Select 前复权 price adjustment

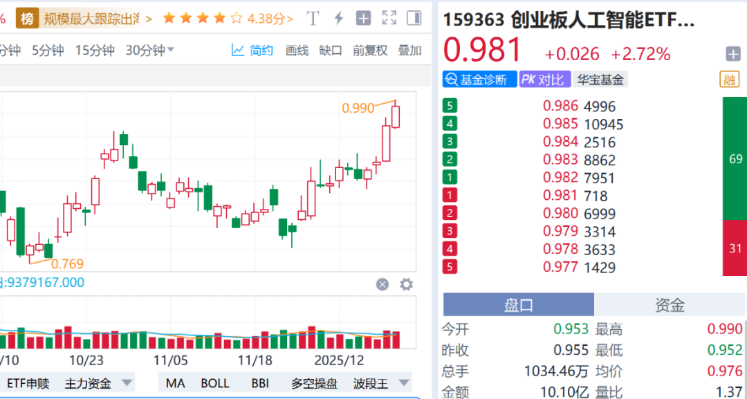(x=370, y=50)
